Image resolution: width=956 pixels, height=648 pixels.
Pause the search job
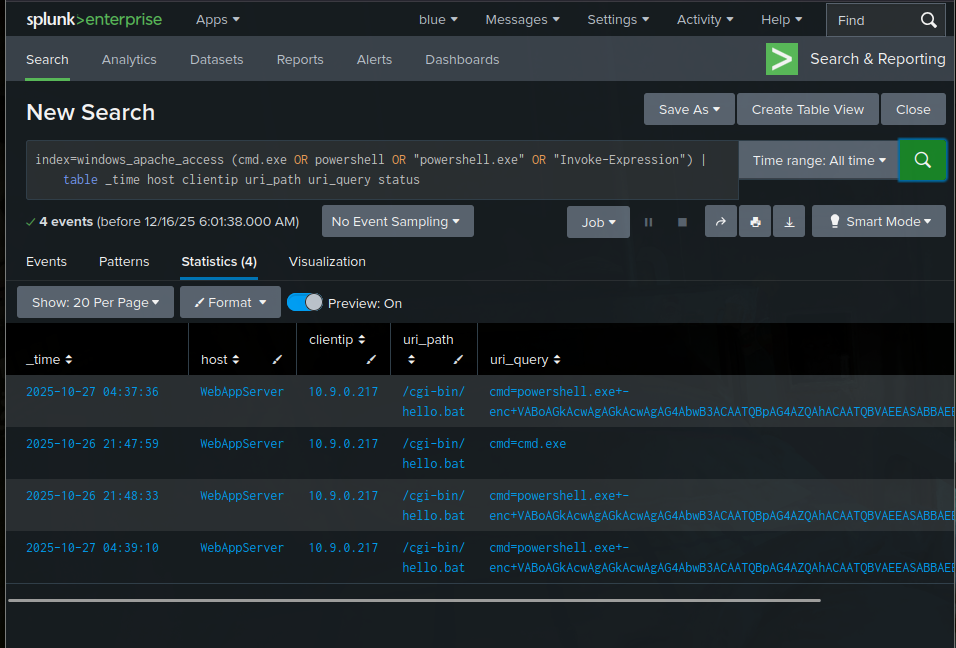pos(648,223)
